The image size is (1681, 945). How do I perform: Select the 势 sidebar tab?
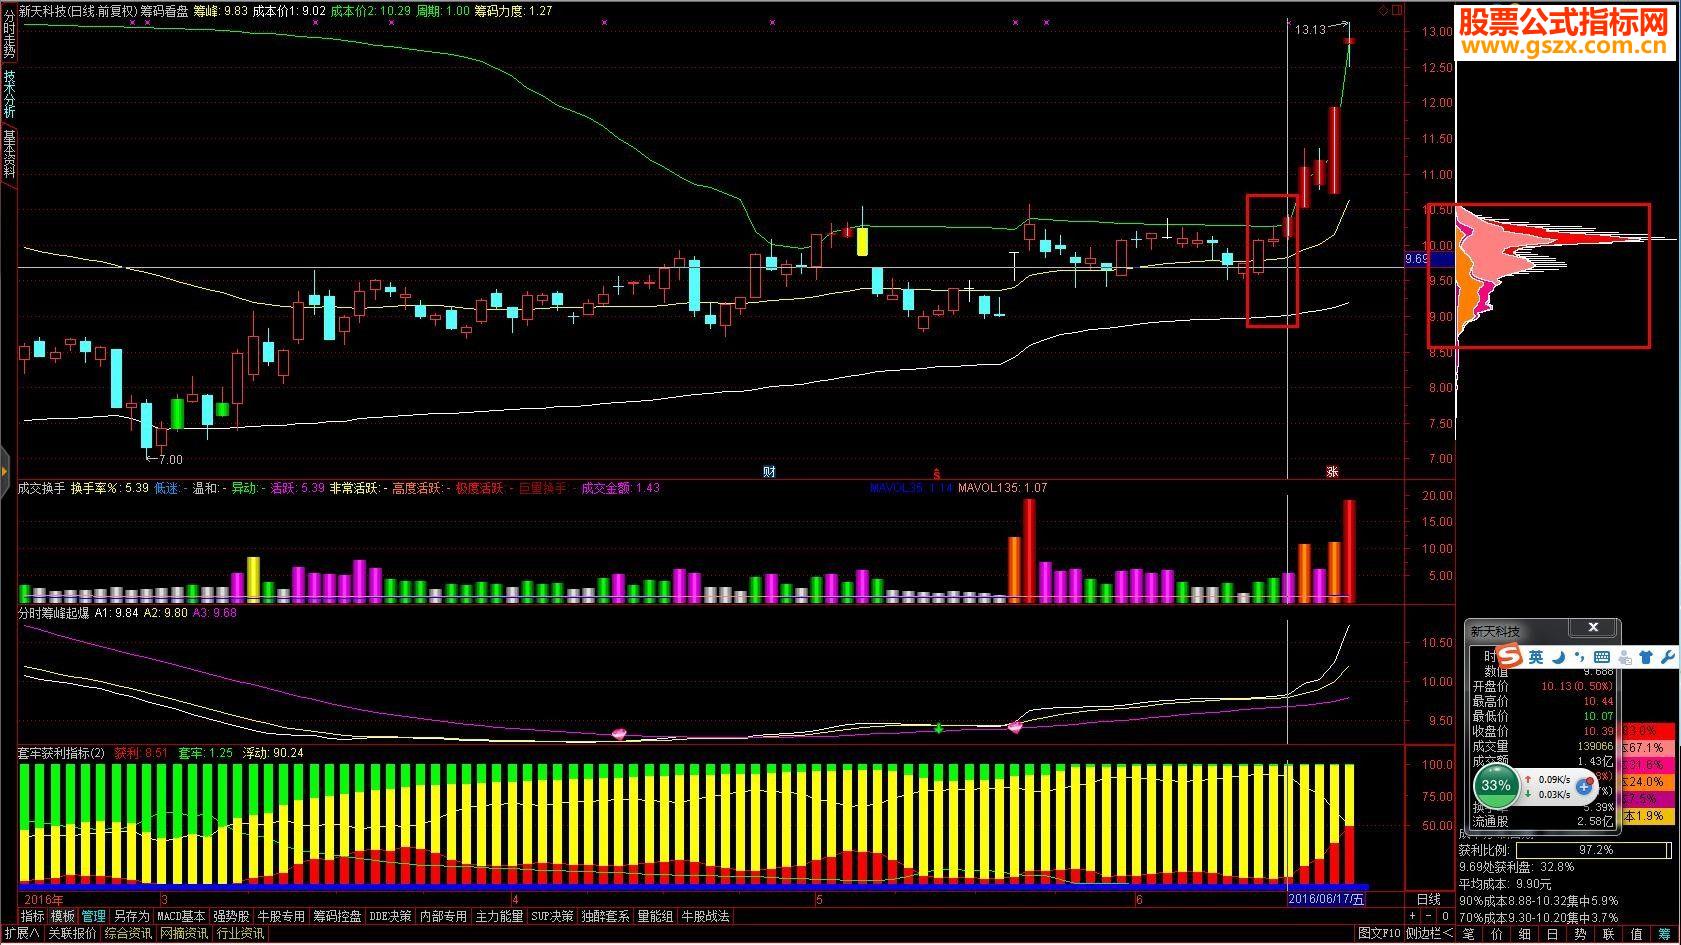pyautogui.click(x=1580, y=934)
